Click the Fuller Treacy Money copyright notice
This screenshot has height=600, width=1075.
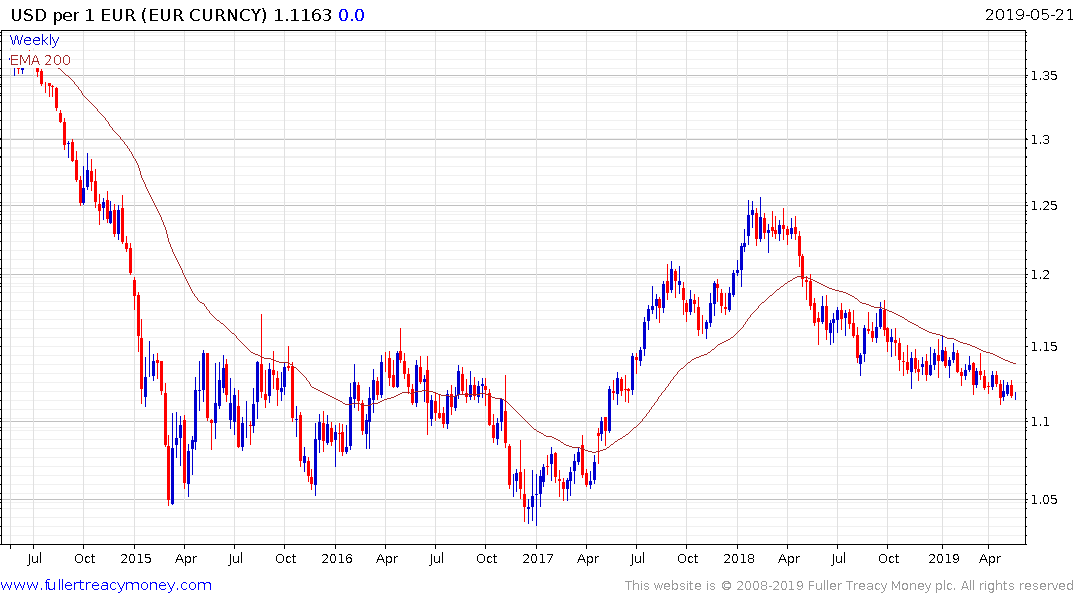coord(849,586)
